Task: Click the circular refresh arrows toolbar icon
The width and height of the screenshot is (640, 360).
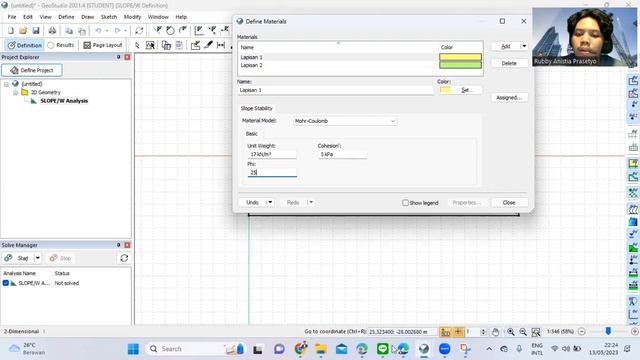Action: [139, 31]
